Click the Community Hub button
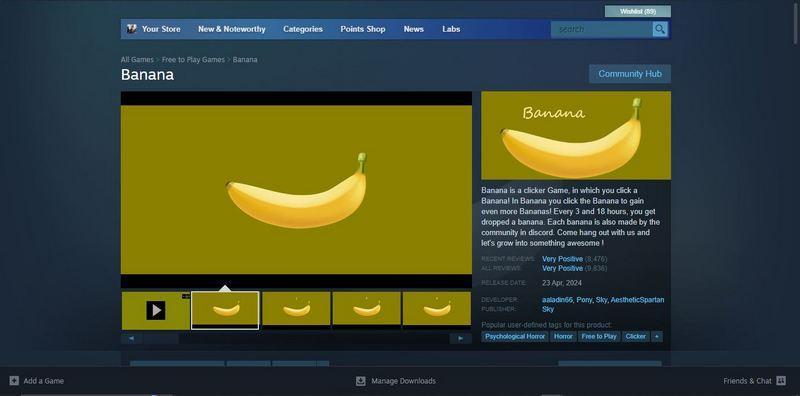 click(630, 74)
